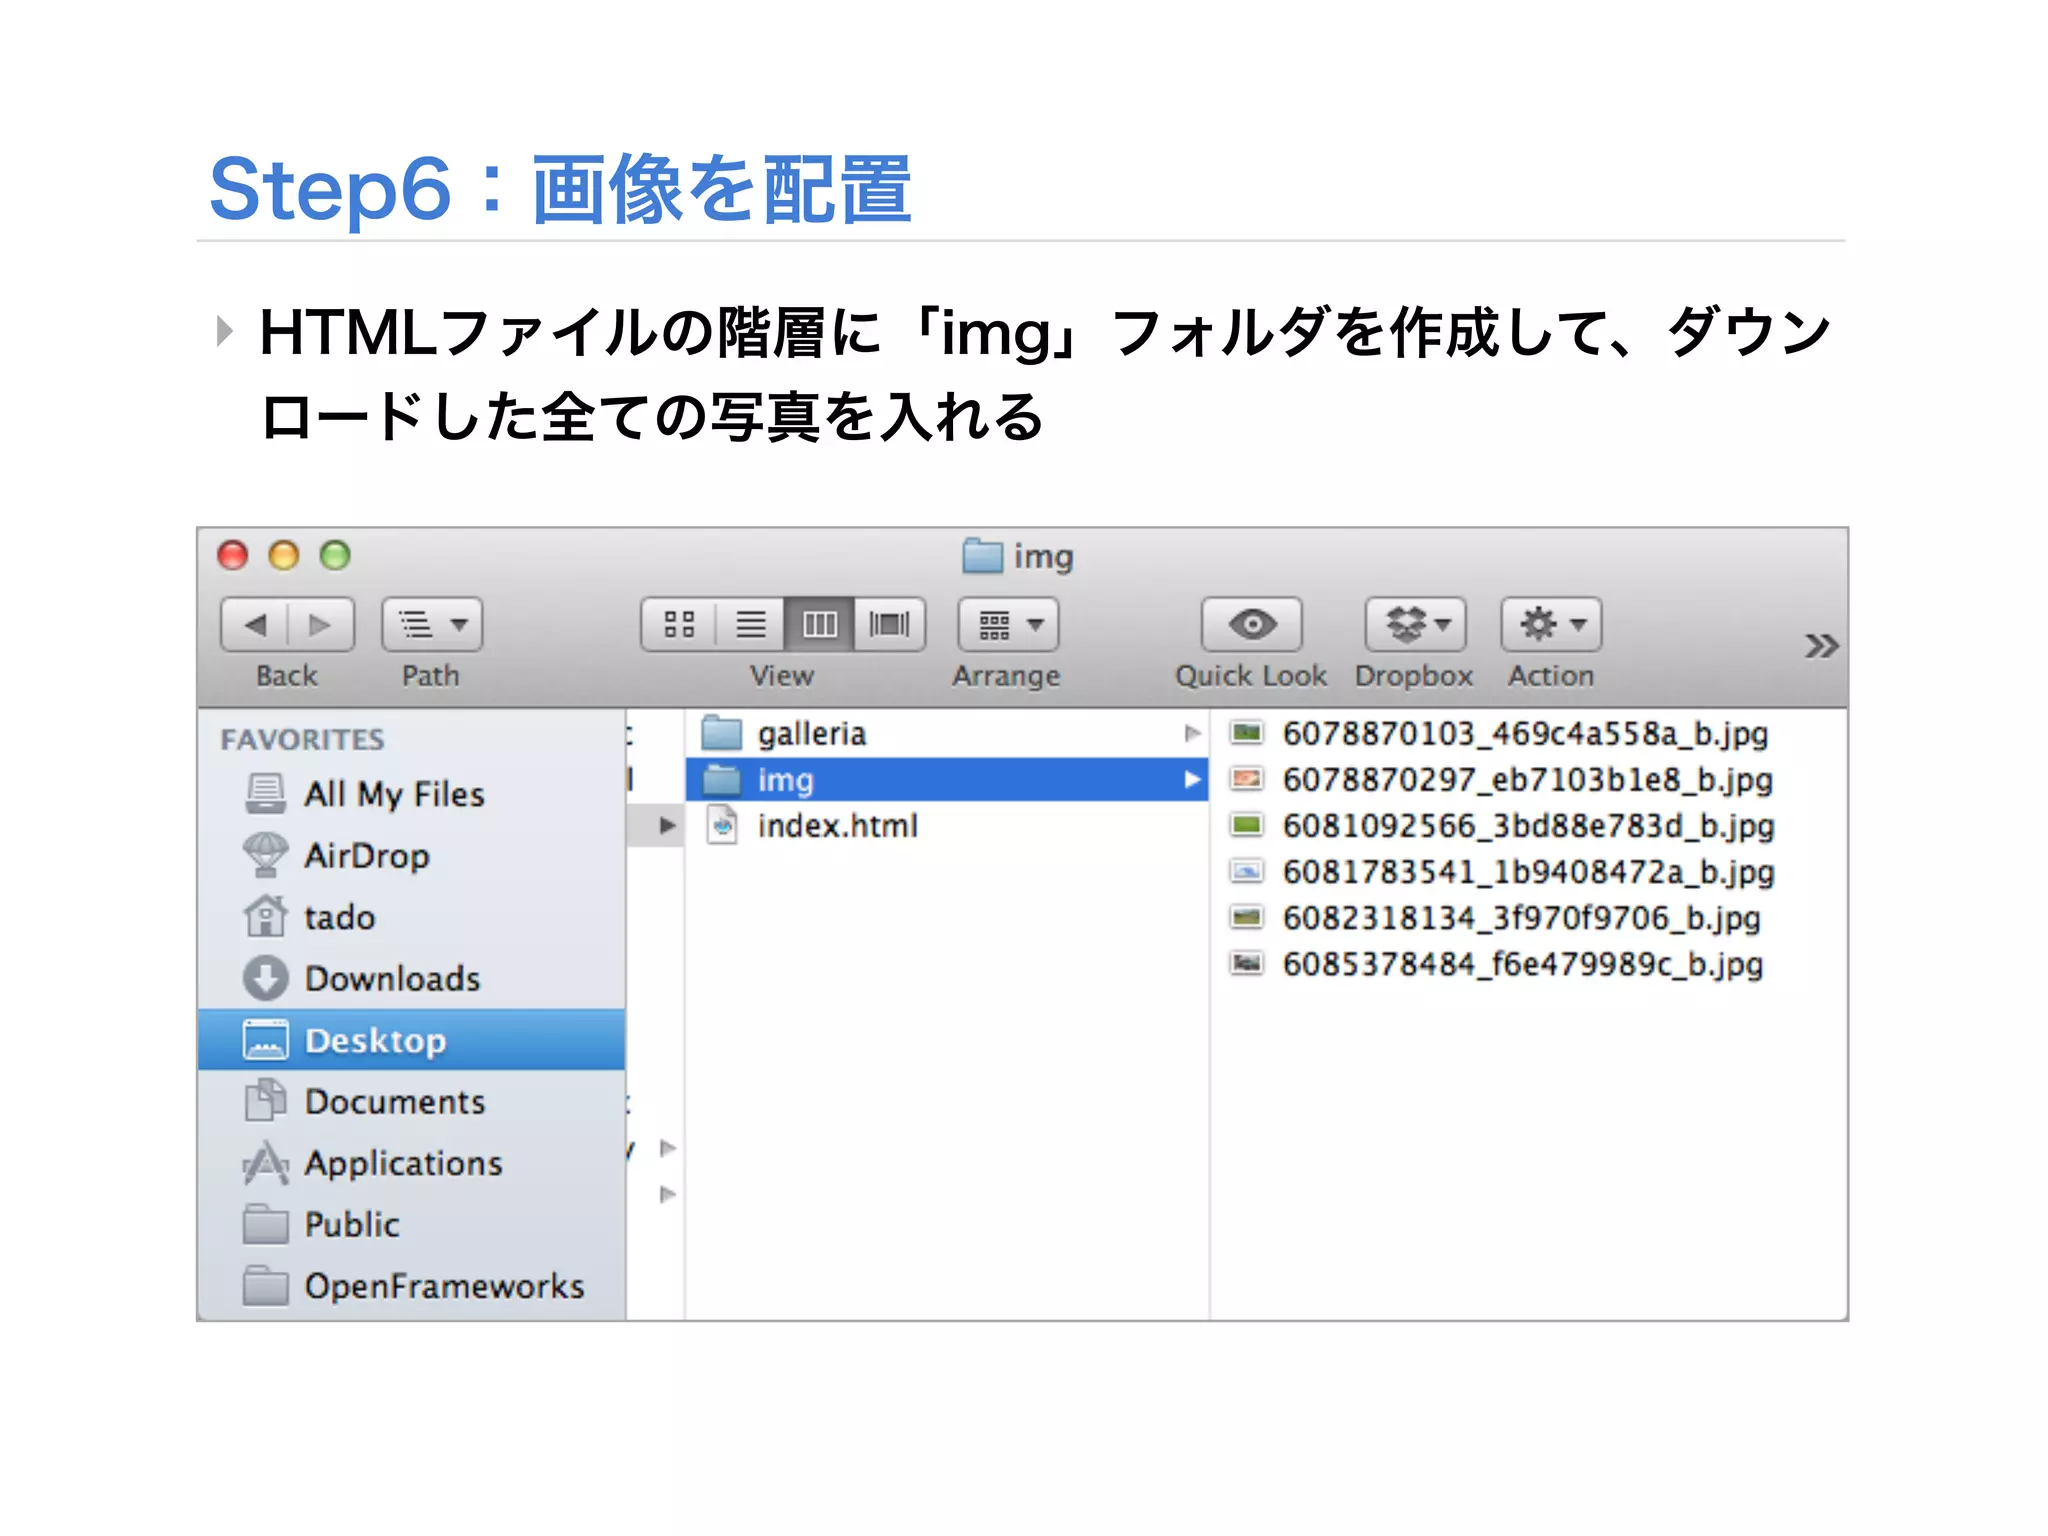Click the Quick Look eye icon
This screenshot has height=1536, width=2048.
1252,625
